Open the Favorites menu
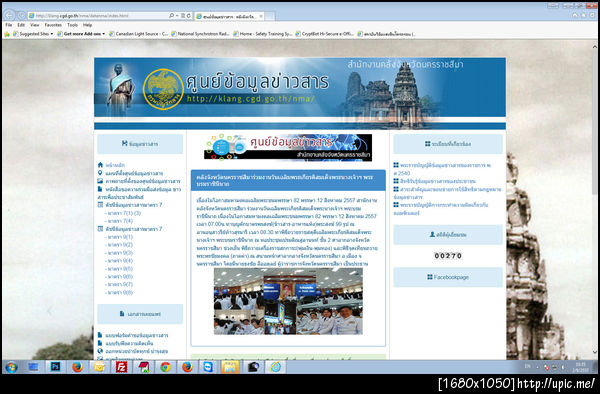This screenshot has height=394, width=600. 53,25
